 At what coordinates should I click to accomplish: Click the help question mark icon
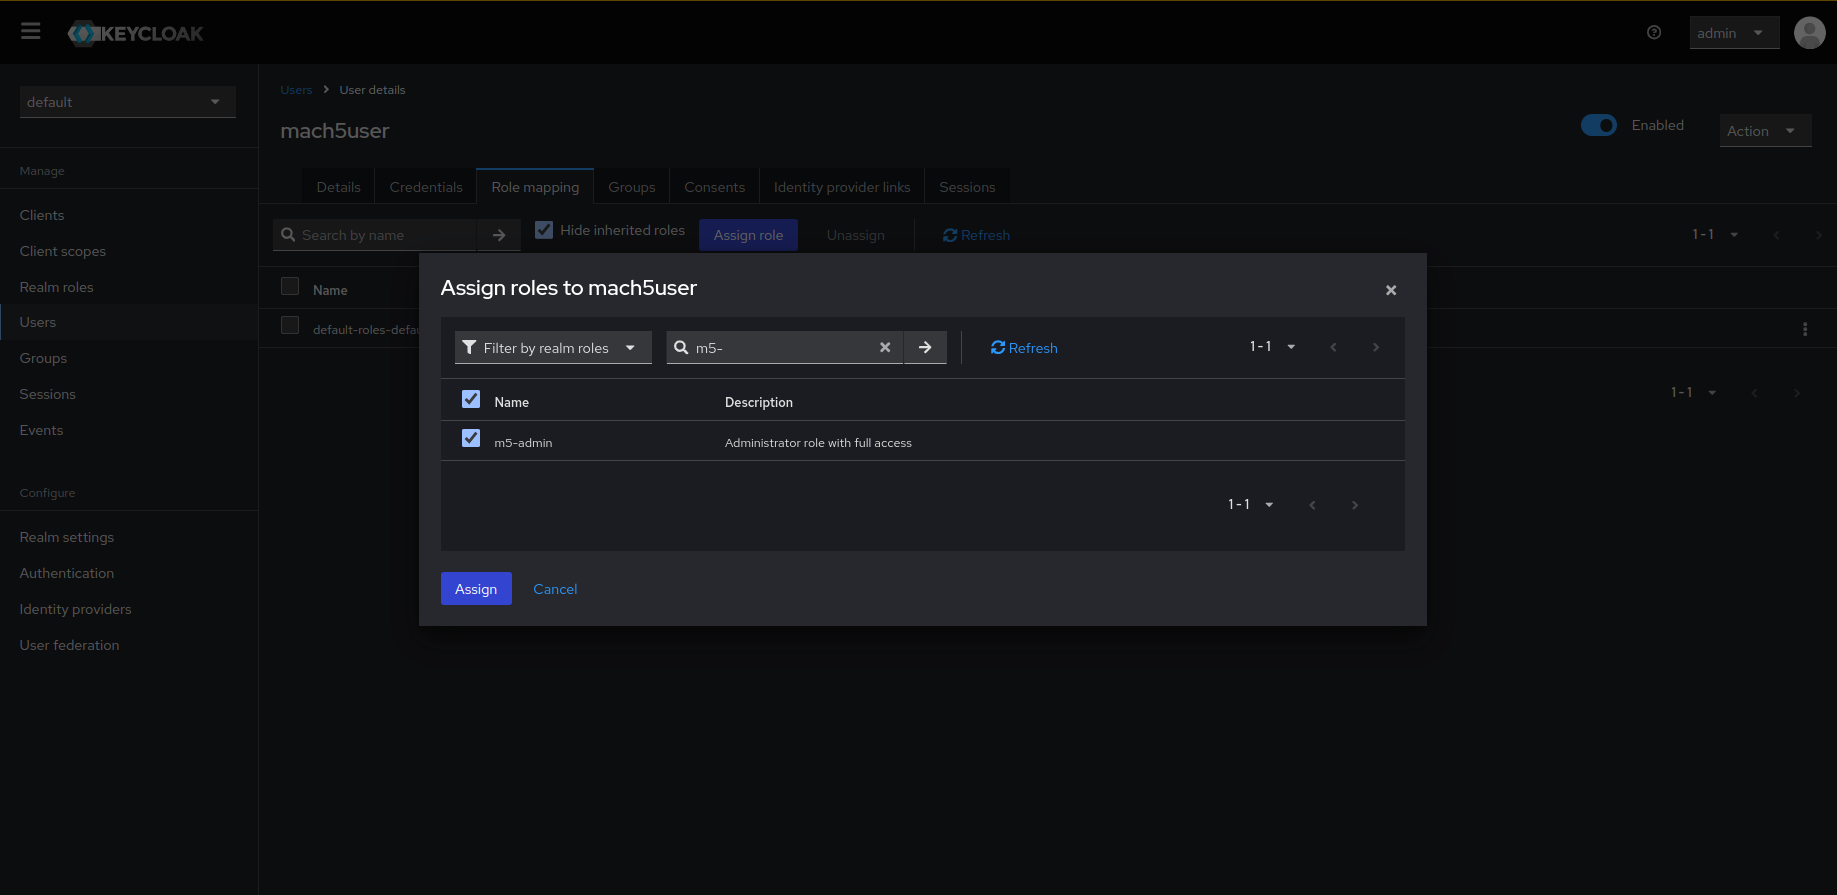[x=1654, y=32]
